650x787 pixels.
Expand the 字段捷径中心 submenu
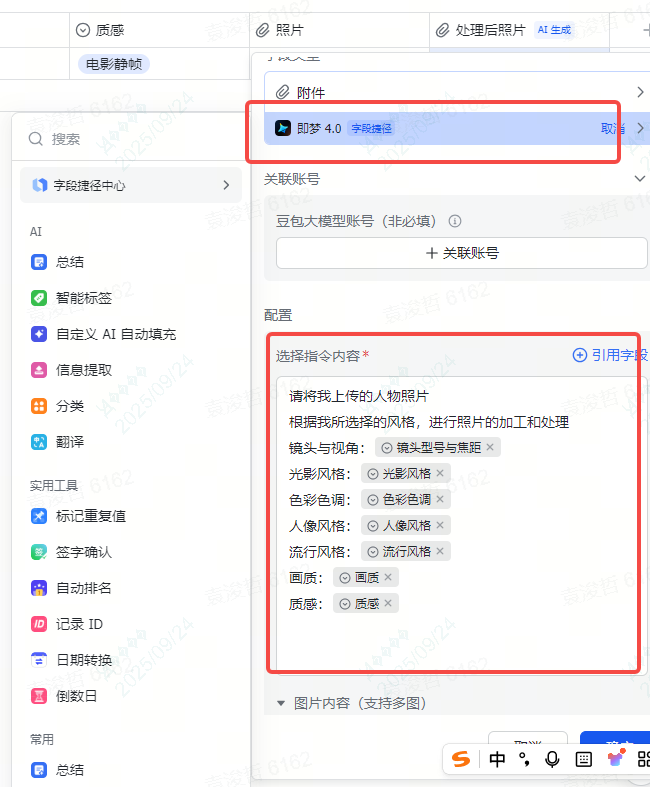point(226,185)
